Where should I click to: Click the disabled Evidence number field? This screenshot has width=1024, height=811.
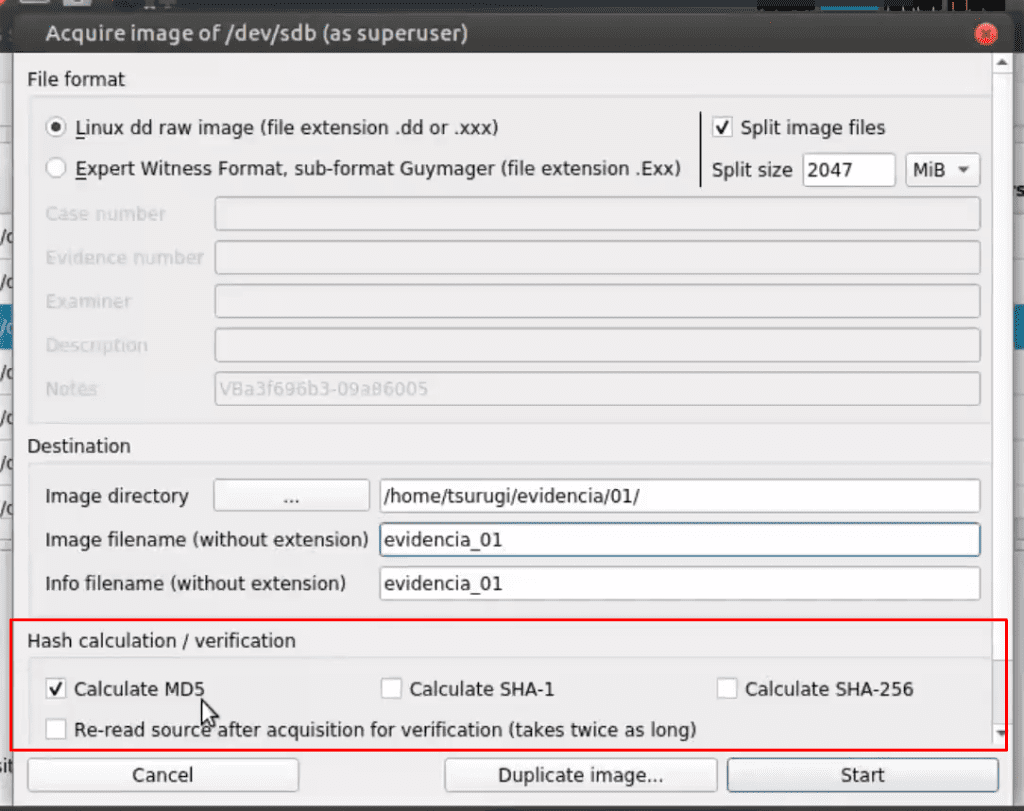click(x=597, y=257)
